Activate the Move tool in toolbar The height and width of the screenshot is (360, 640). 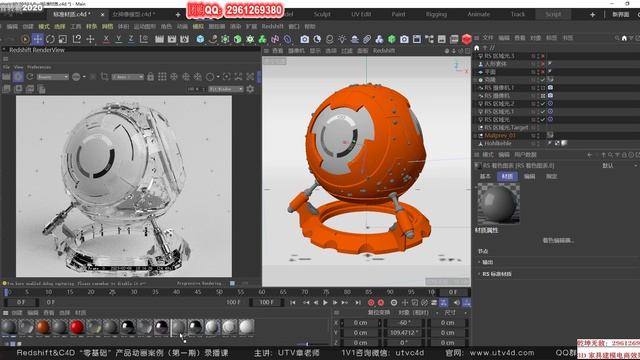pos(38,39)
